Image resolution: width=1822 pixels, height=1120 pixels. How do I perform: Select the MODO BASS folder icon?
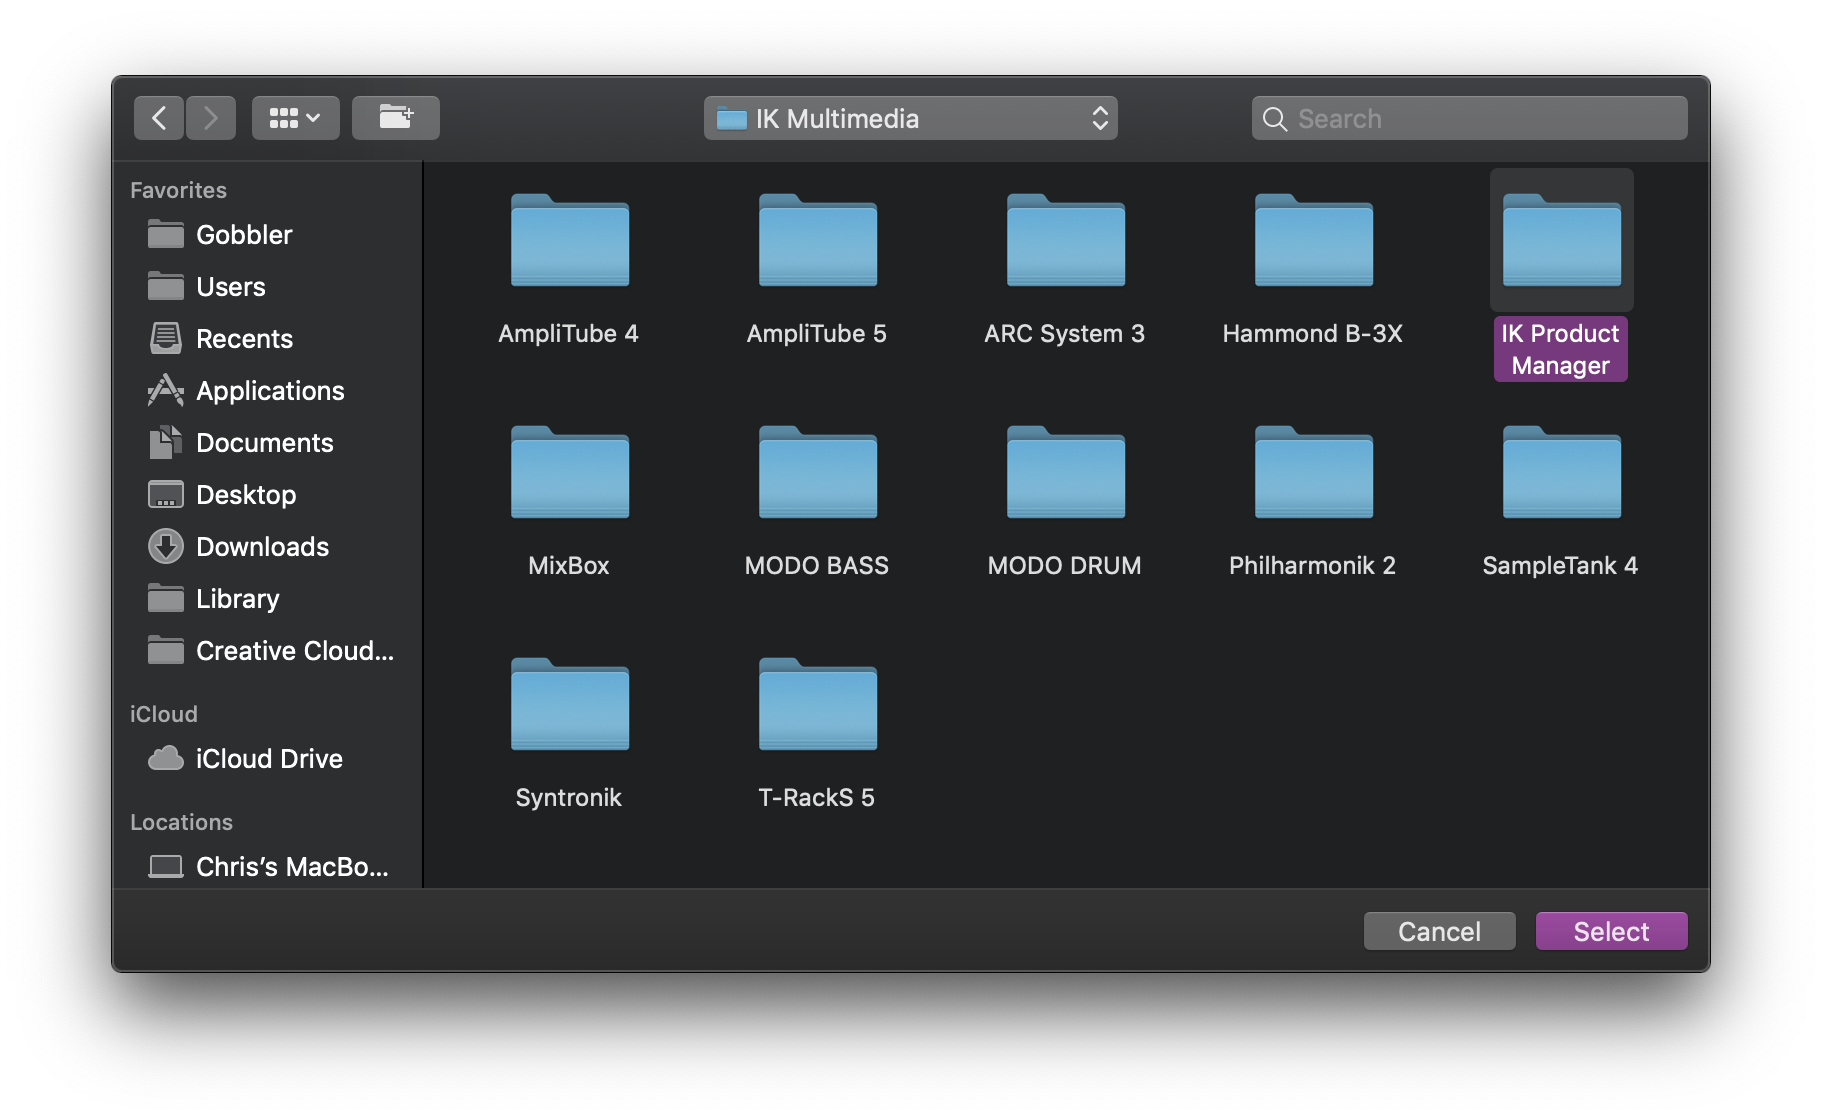[x=818, y=472]
